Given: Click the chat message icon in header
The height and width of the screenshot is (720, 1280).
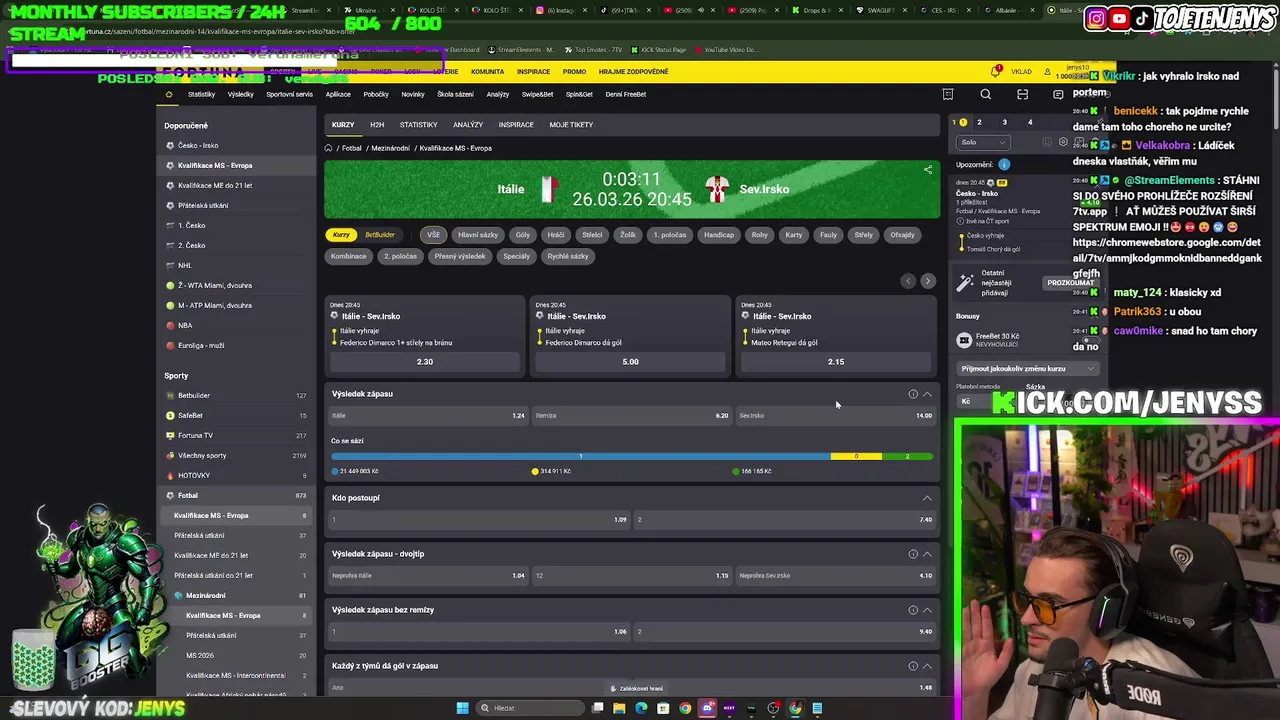Looking at the screenshot, I should tap(1058, 94).
